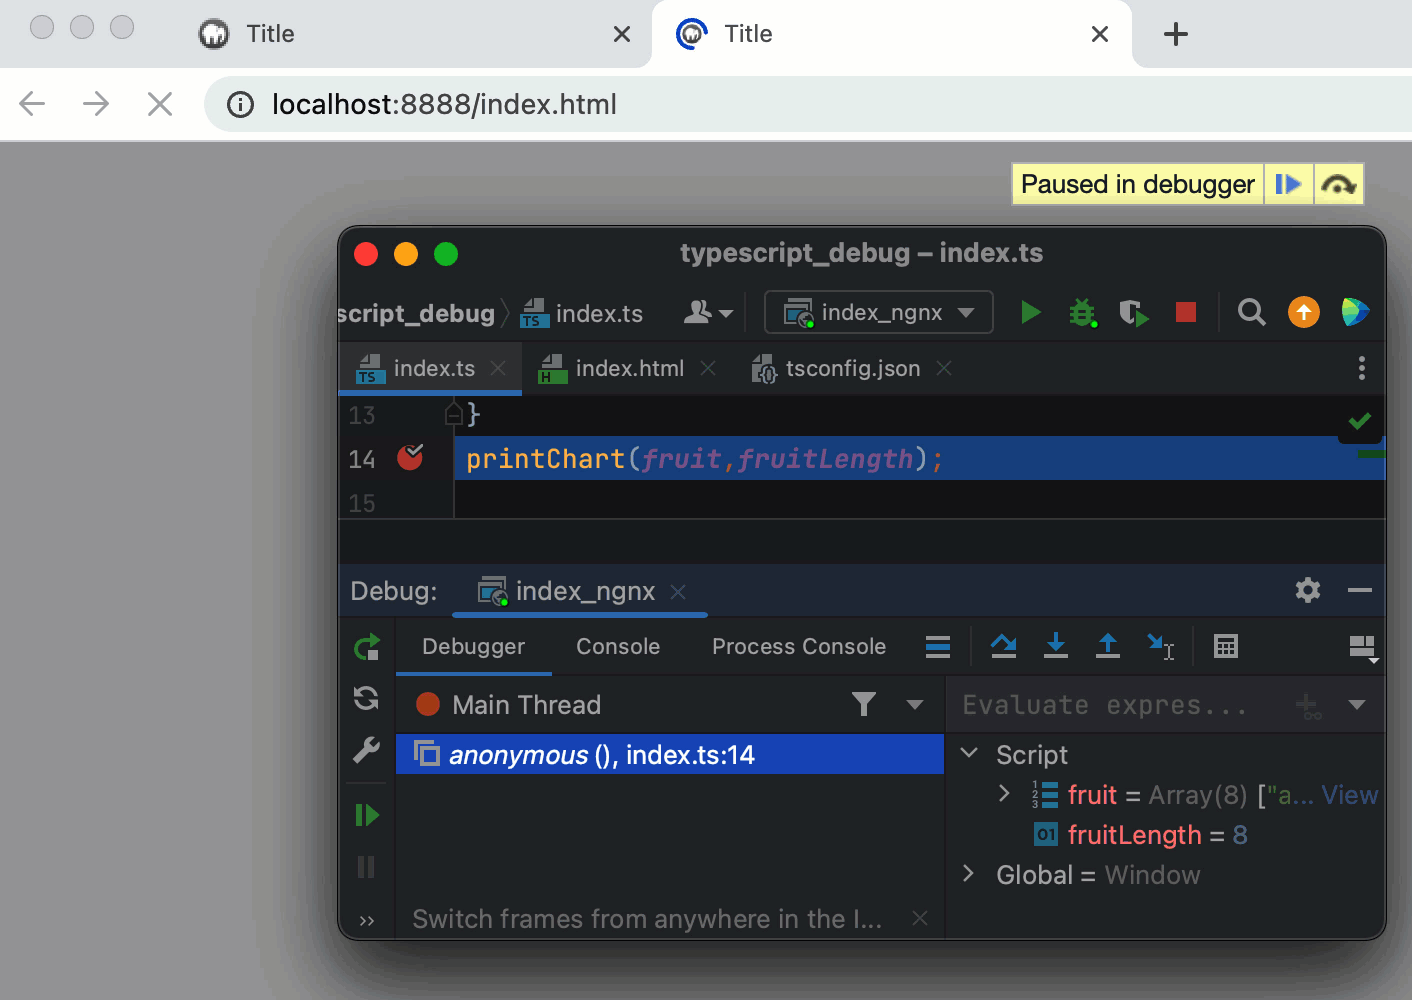Open the index_ngnx run configuration dropdown
This screenshot has width=1412, height=1000.
[x=966, y=312]
